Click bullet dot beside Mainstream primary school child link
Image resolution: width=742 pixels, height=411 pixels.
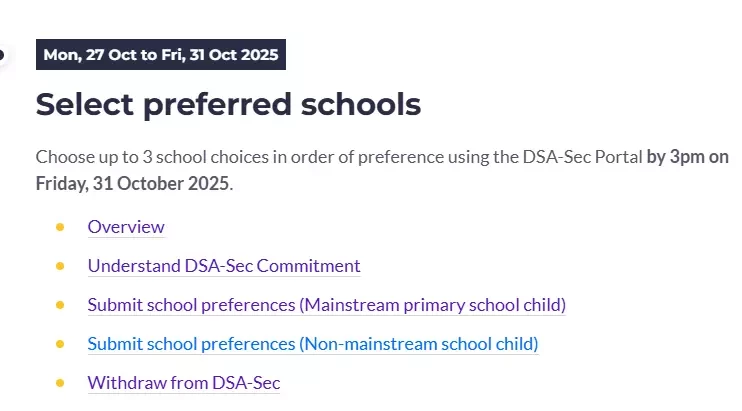tap(60, 305)
